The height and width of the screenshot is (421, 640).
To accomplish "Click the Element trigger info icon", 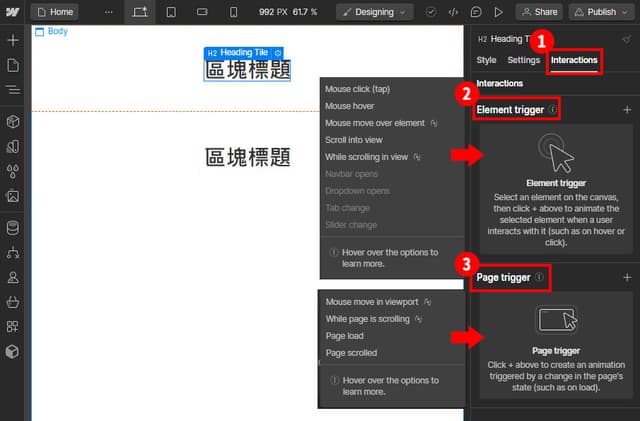I will click(x=553, y=109).
